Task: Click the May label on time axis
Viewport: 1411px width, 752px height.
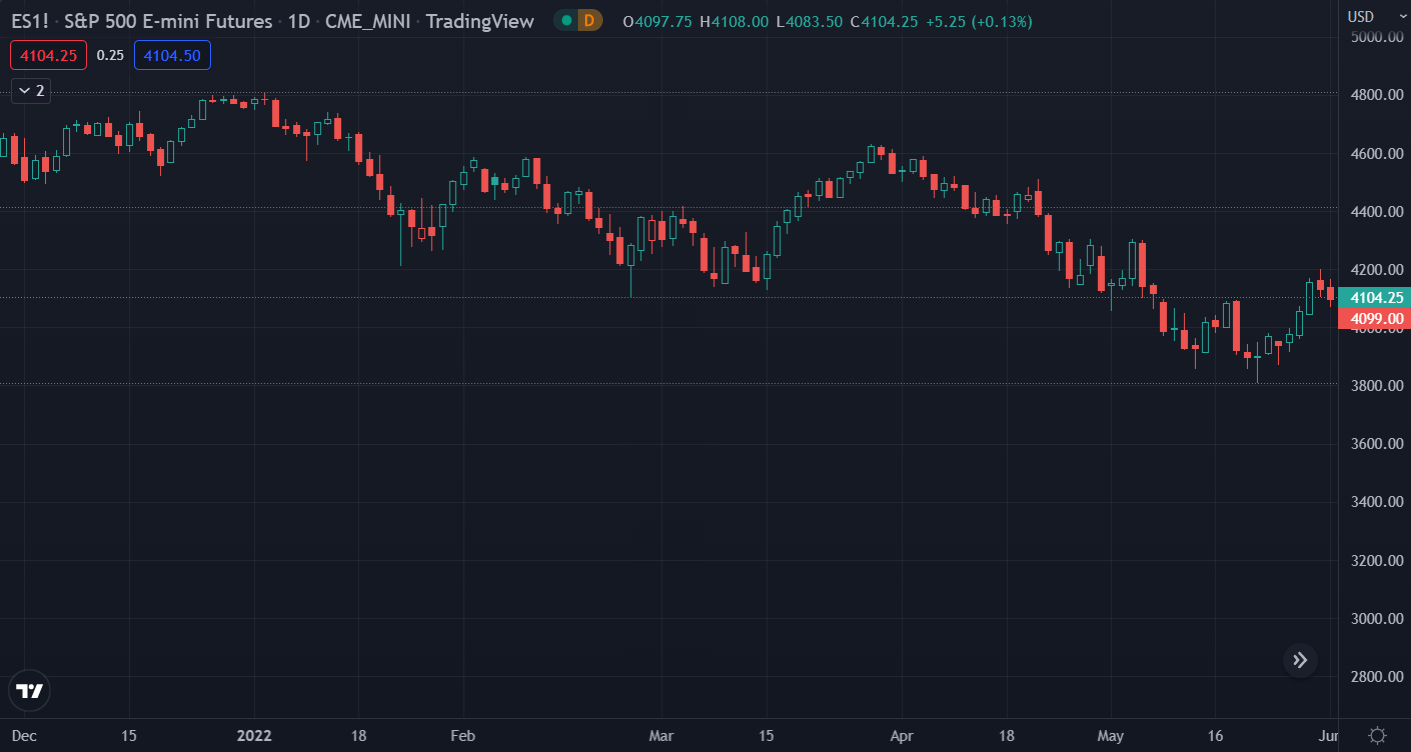Action: tap(1111, 736)
